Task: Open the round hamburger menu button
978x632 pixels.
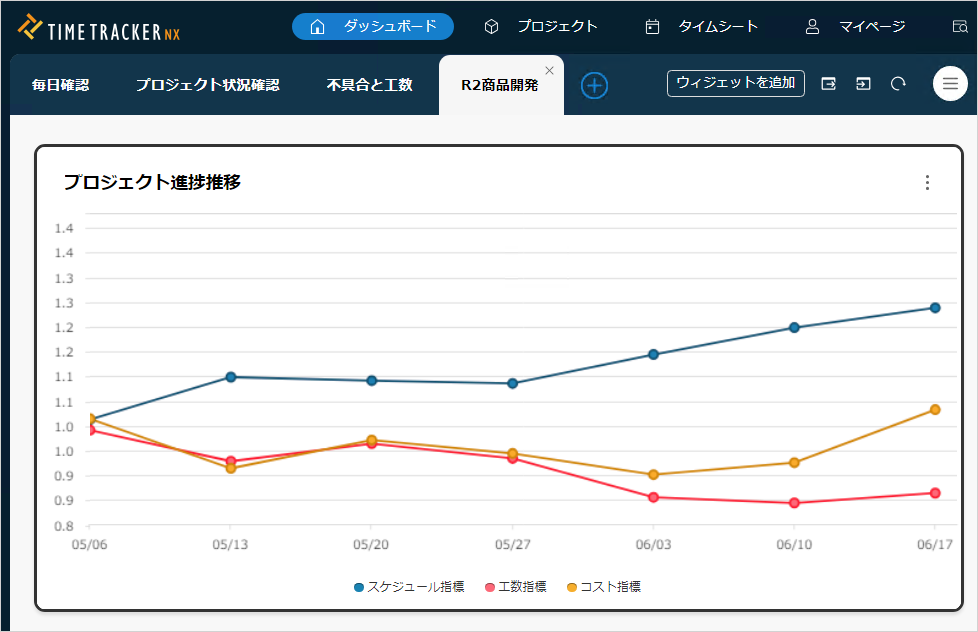Action: [950, 84]
